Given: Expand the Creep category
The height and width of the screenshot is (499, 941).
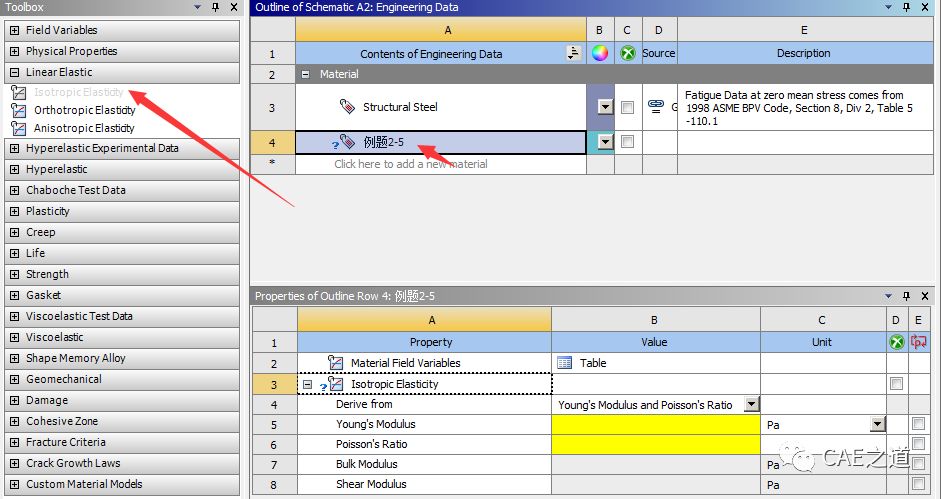Looking at the screenshot, I should click(14, 232).
